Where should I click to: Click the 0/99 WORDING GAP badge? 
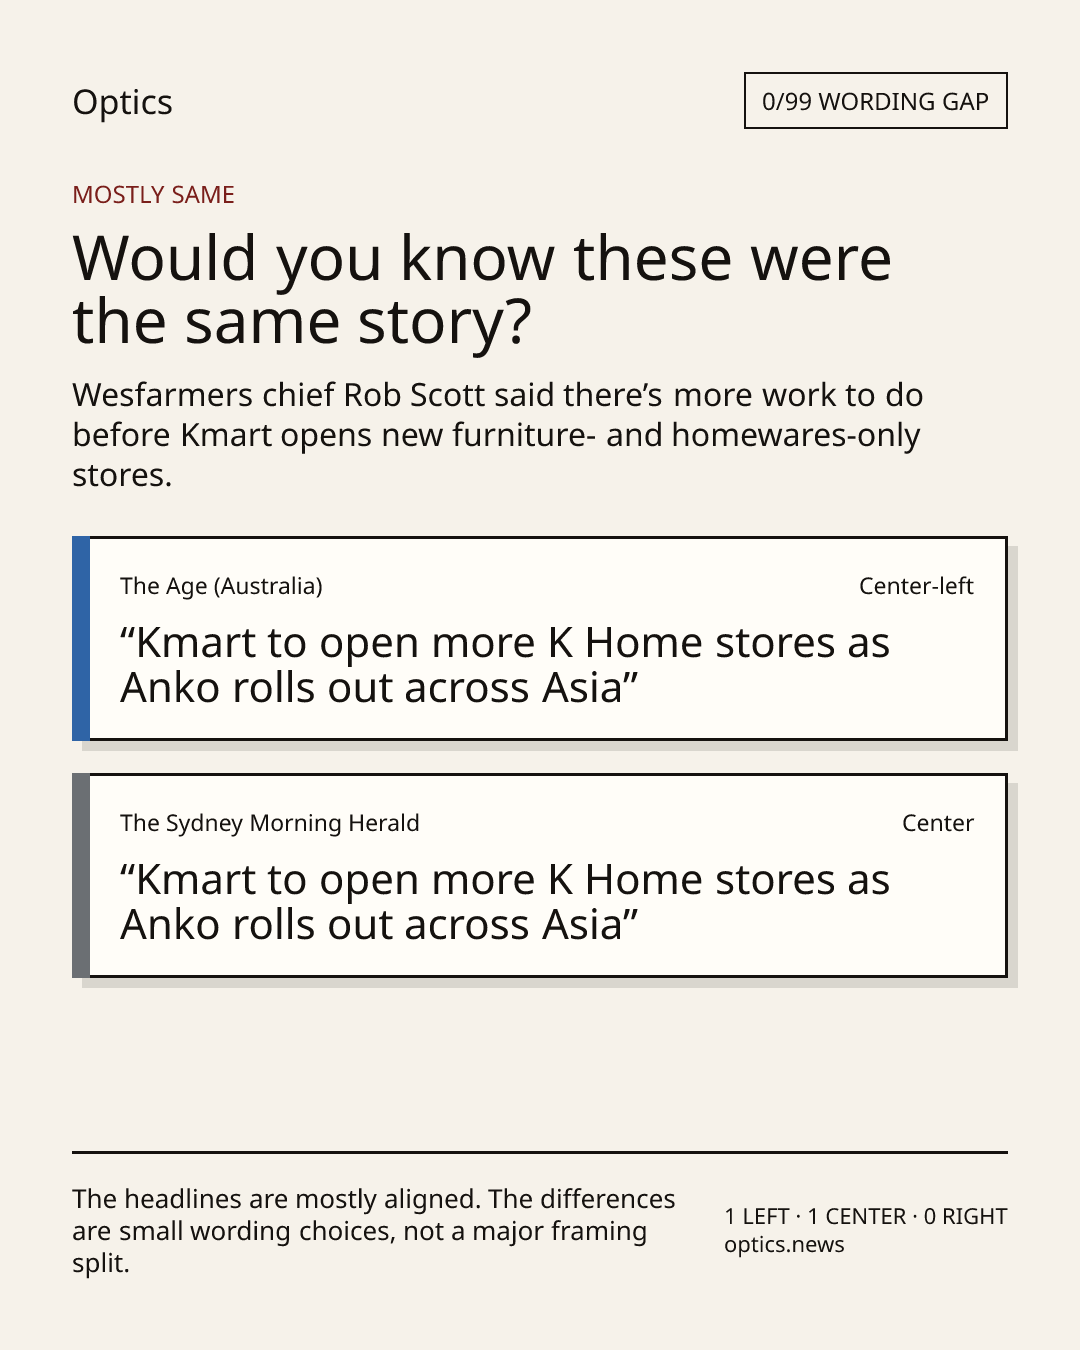(875, 101)
